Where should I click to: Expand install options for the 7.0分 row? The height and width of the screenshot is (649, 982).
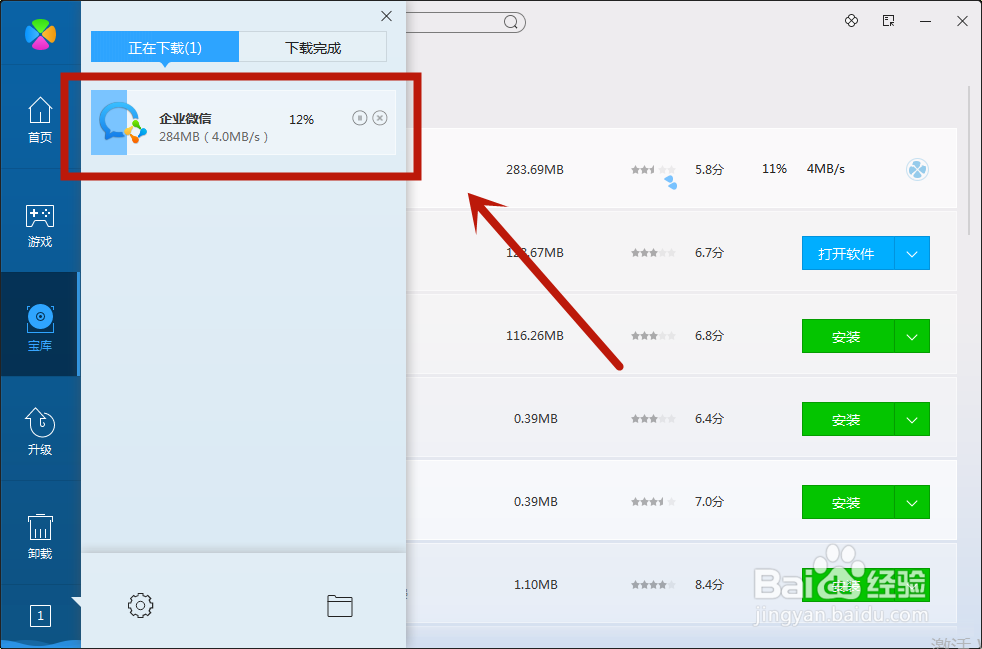pos(912,502)
